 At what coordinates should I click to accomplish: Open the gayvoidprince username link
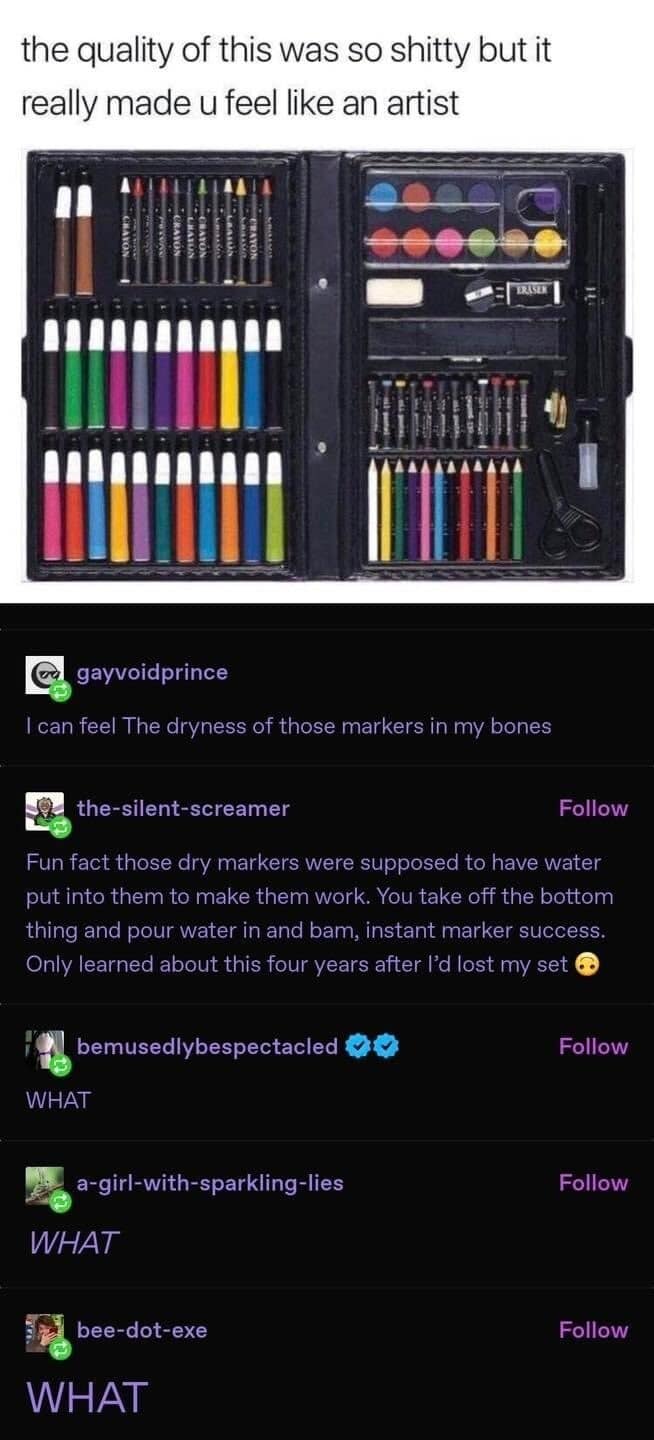tap(152, 672)
